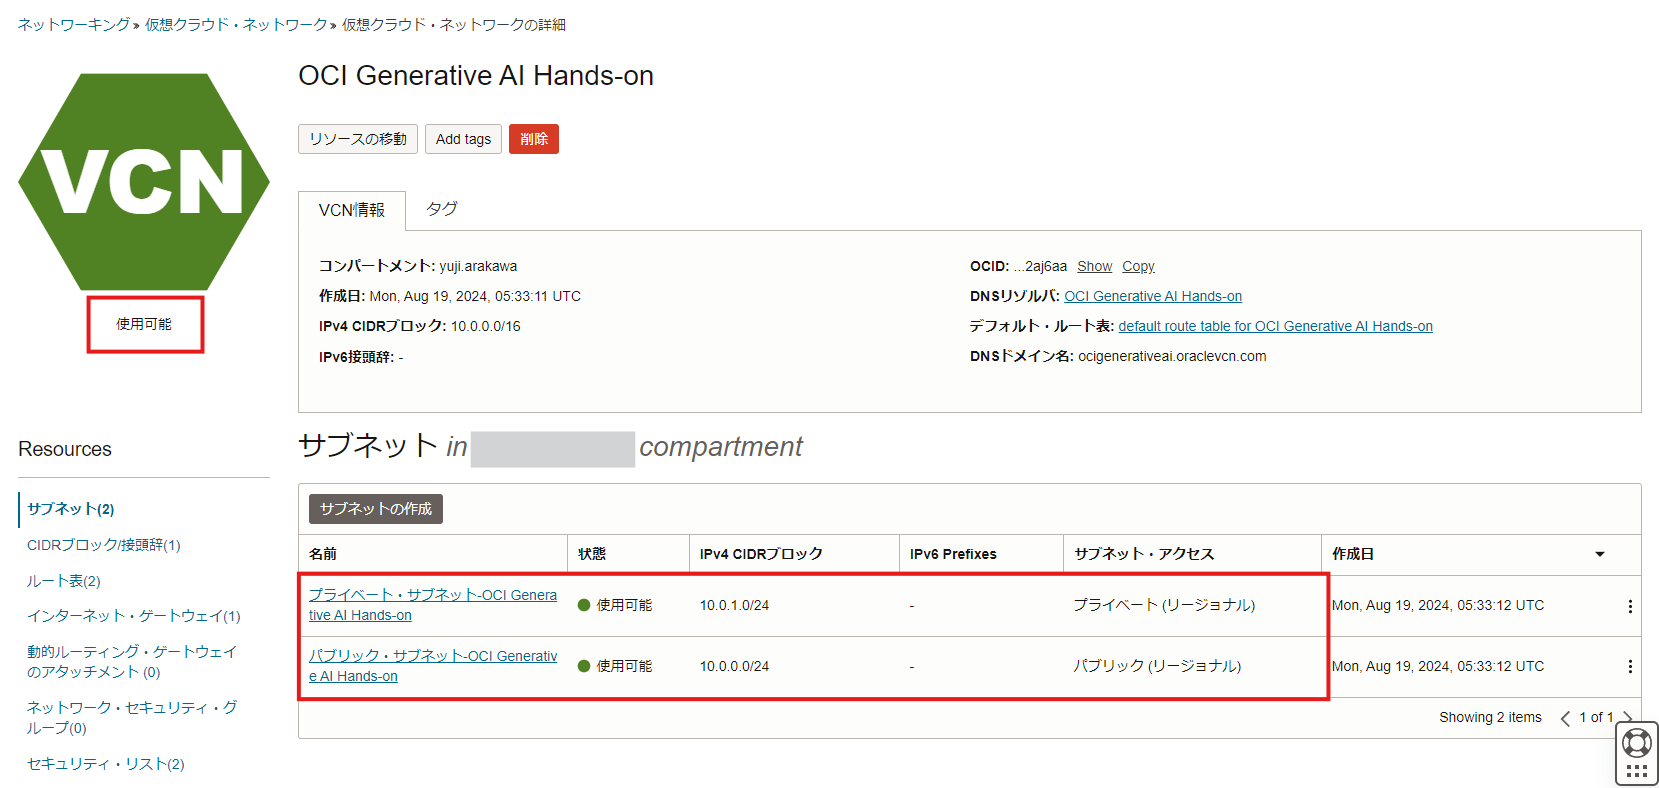Select ネットワーク・セキュリティ・グループ(0) in Resources
Image resolution: width=1659 pixels, height=788 pixels.
[132, 718]
